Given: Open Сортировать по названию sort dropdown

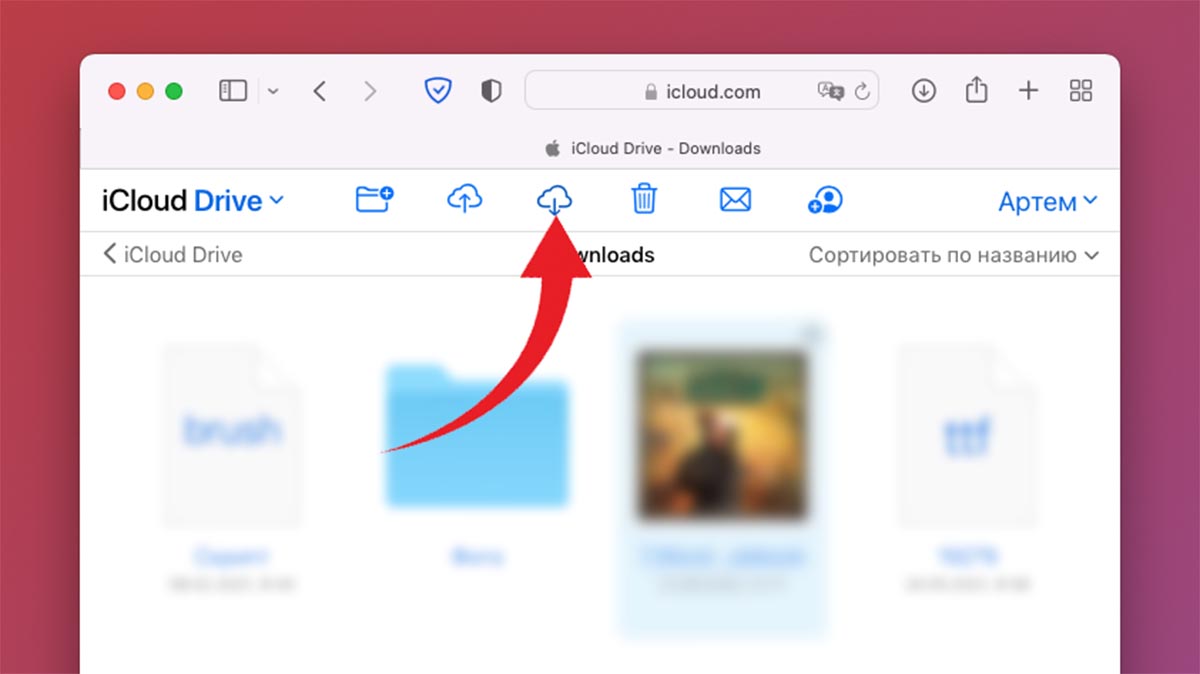Looking at the screenshot, I should tap(953, 255).
